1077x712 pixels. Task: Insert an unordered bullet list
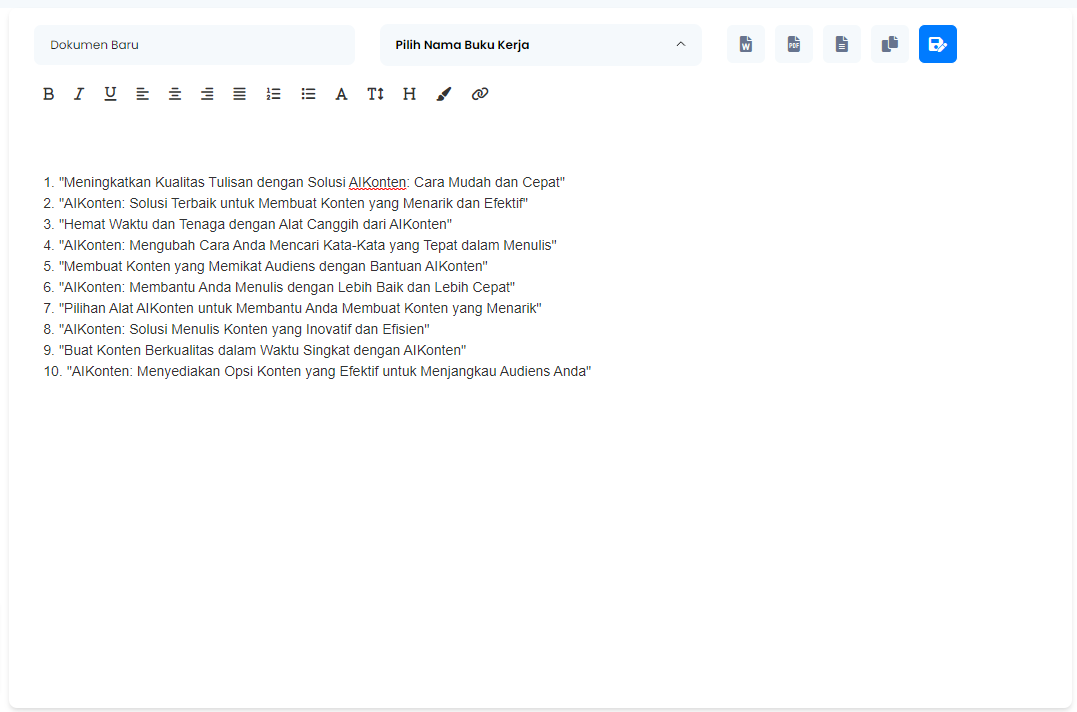click(x=308, y=94)
